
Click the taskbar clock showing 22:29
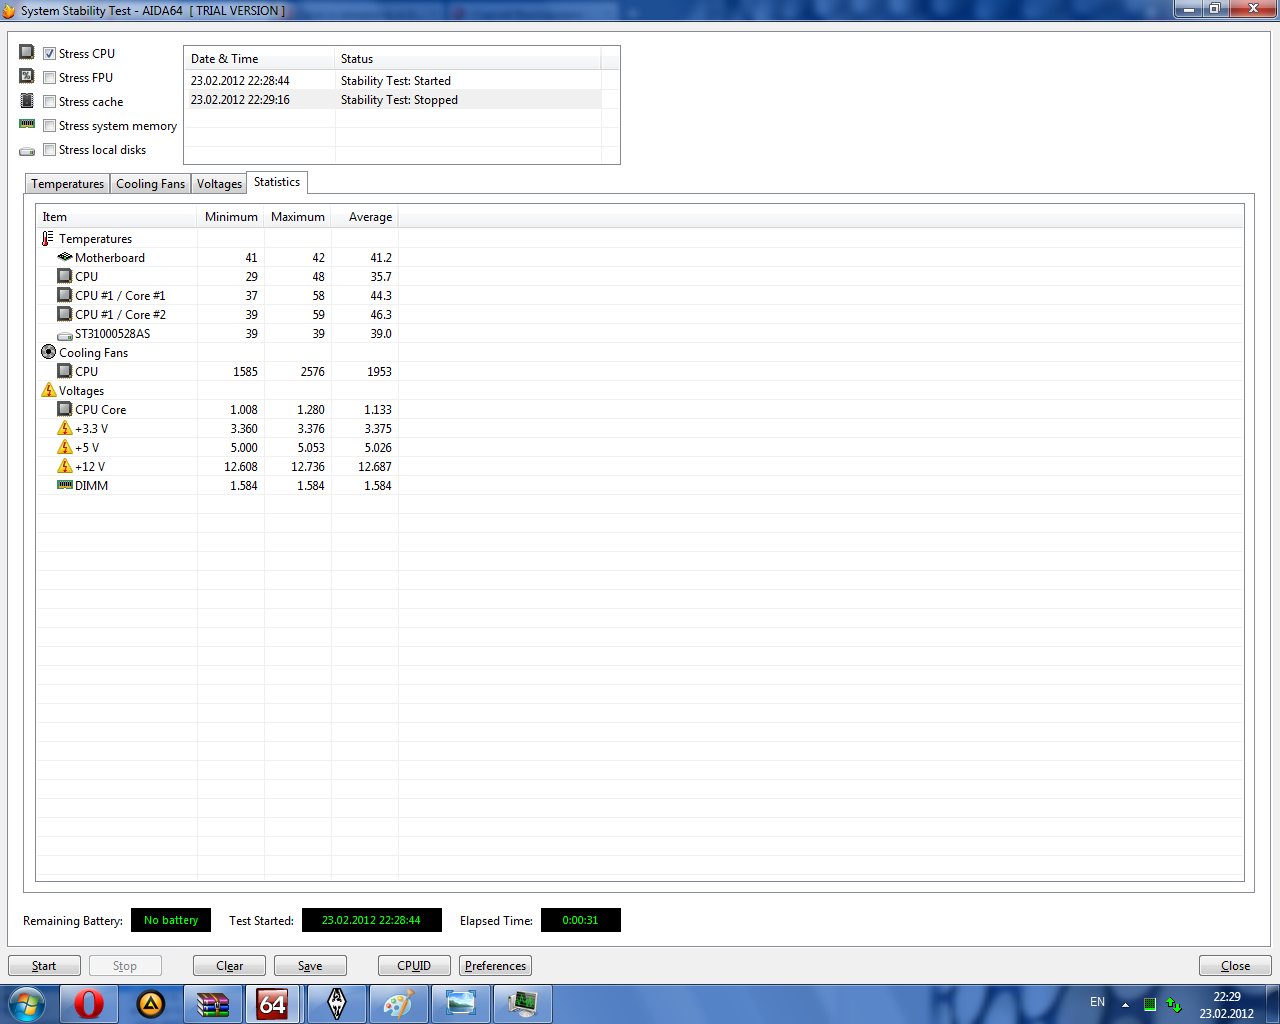pyautogui.click(x=1227, y=1005)
